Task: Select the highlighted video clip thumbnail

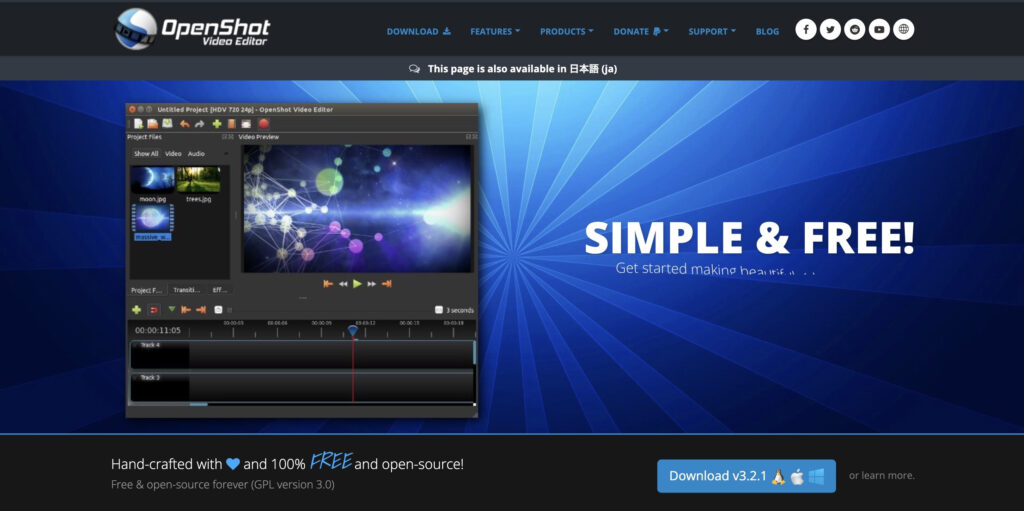Action: [x=153, y=218]
